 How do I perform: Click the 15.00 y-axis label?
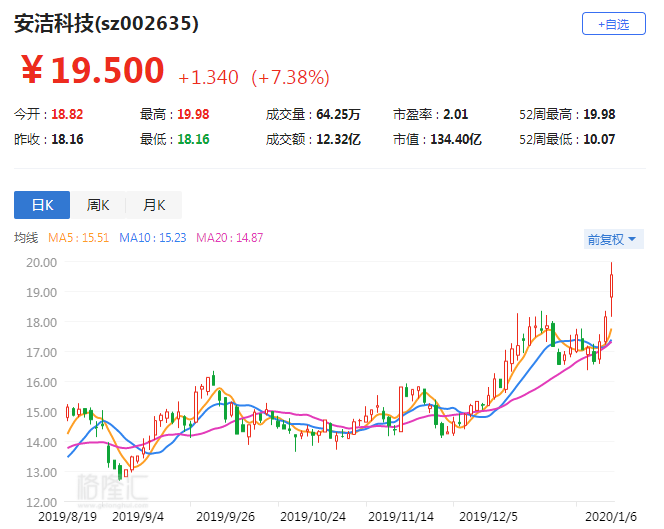click(42, 413)
